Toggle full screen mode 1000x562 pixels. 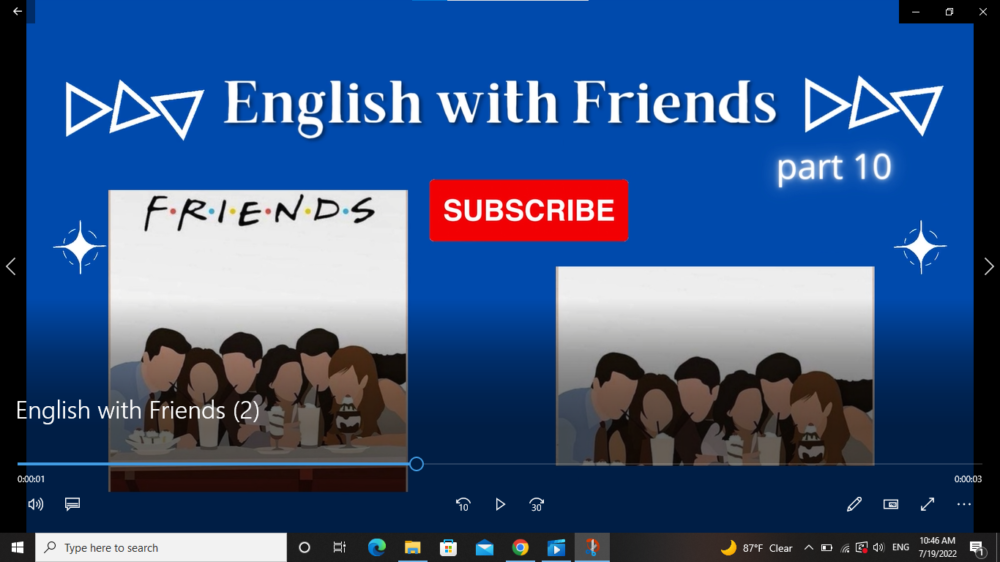(x=927, y=505)
